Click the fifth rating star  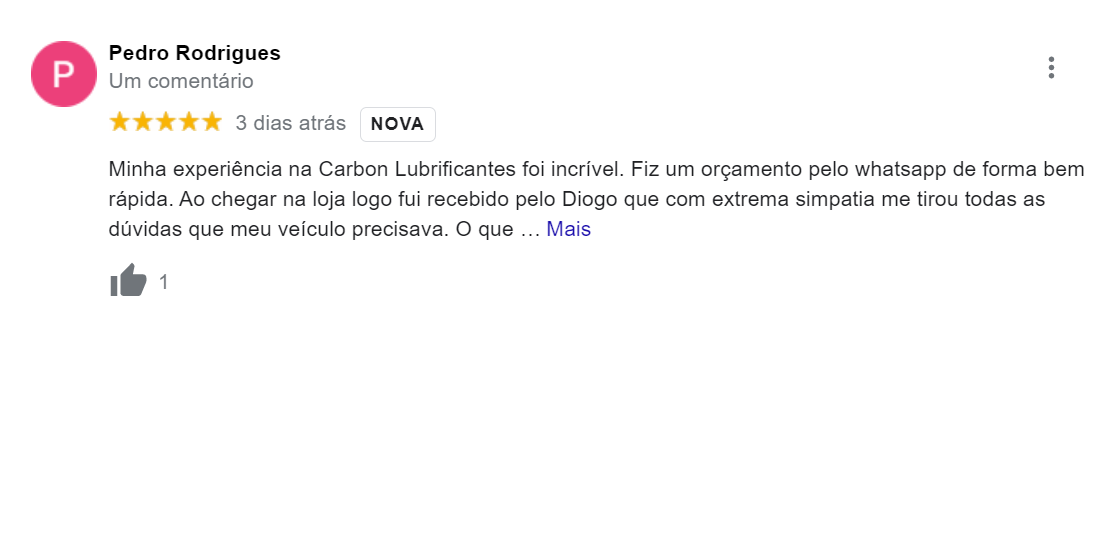[x=211, y=123]
